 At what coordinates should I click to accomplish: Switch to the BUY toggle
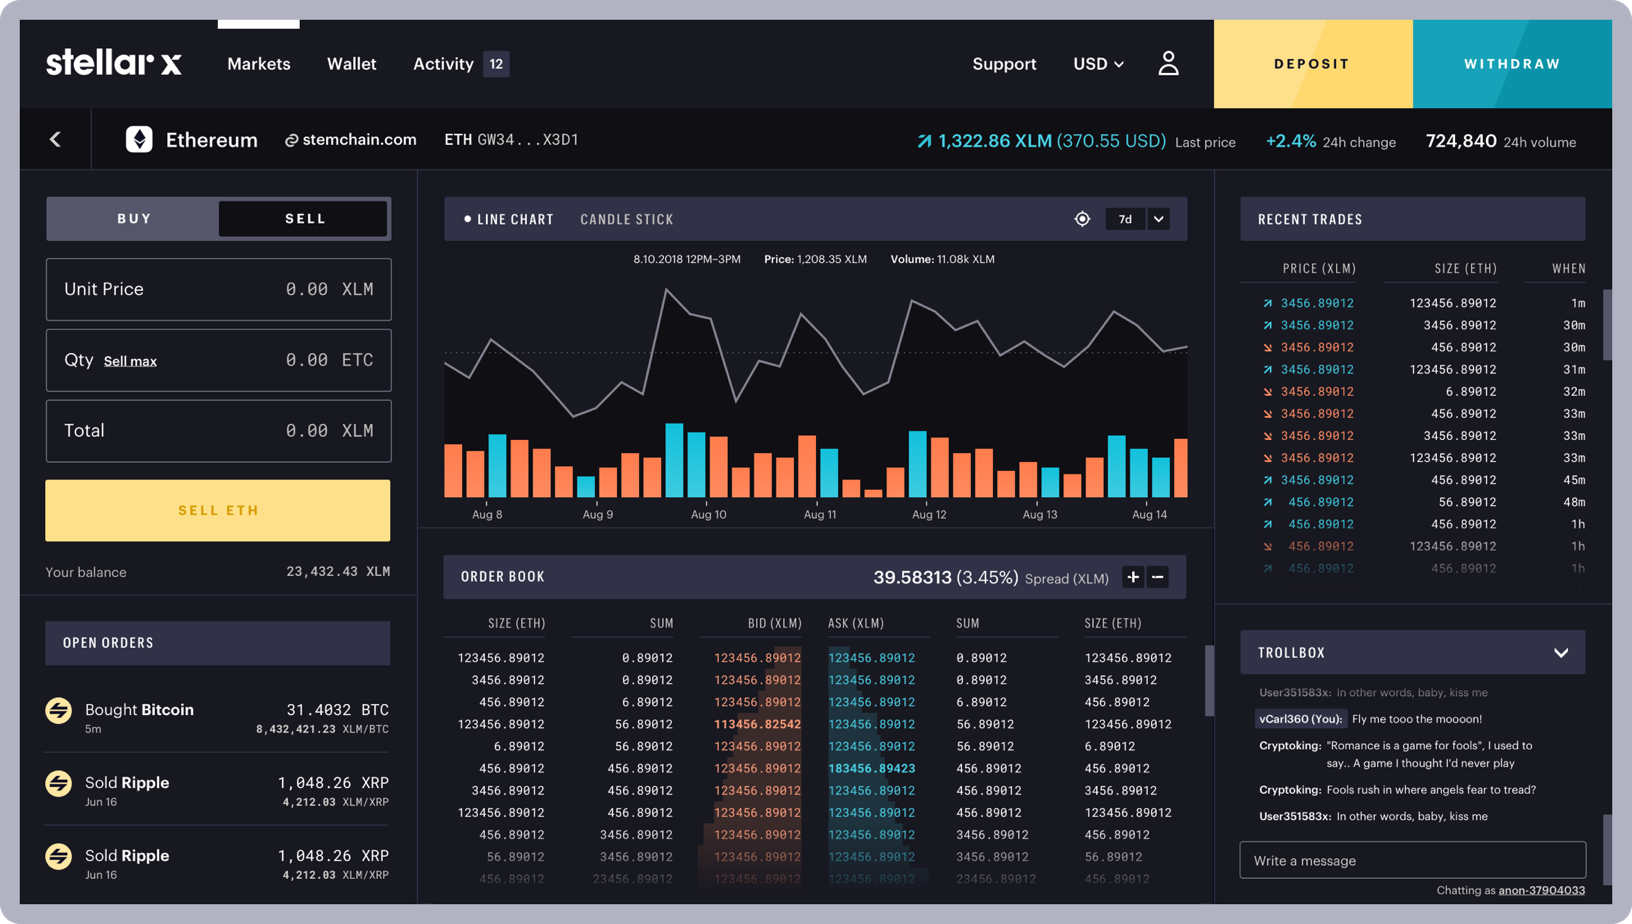click(x=134, y=219)
